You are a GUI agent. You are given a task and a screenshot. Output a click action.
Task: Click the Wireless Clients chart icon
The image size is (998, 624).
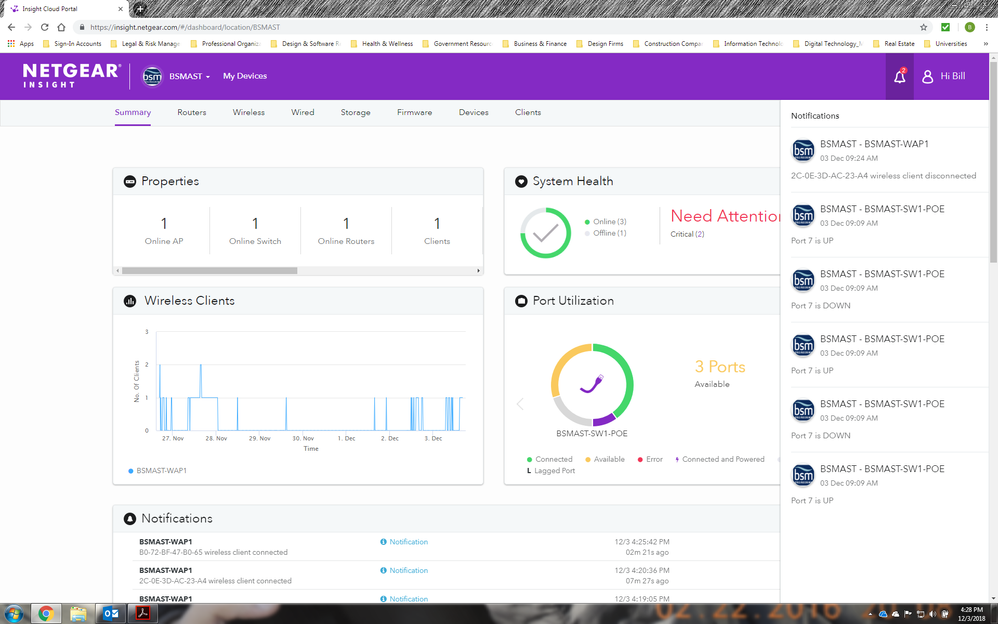coord(130,301)
